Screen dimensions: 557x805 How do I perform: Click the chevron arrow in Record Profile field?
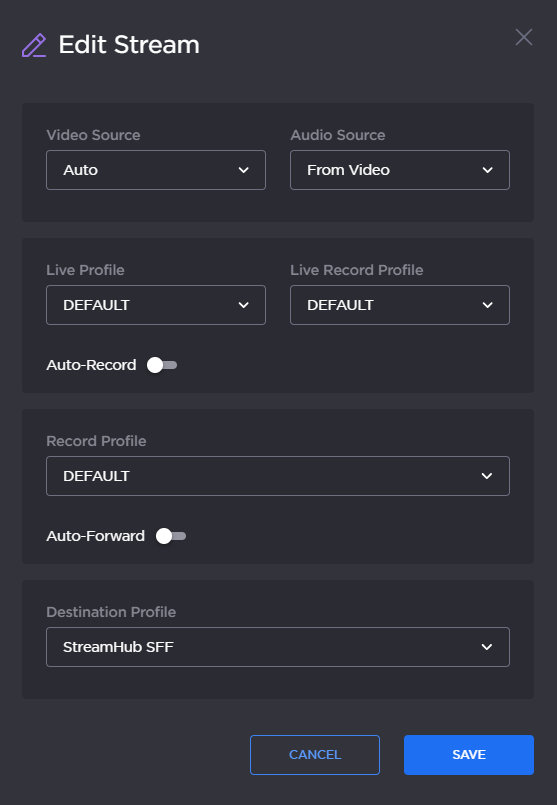click(487, 476)
